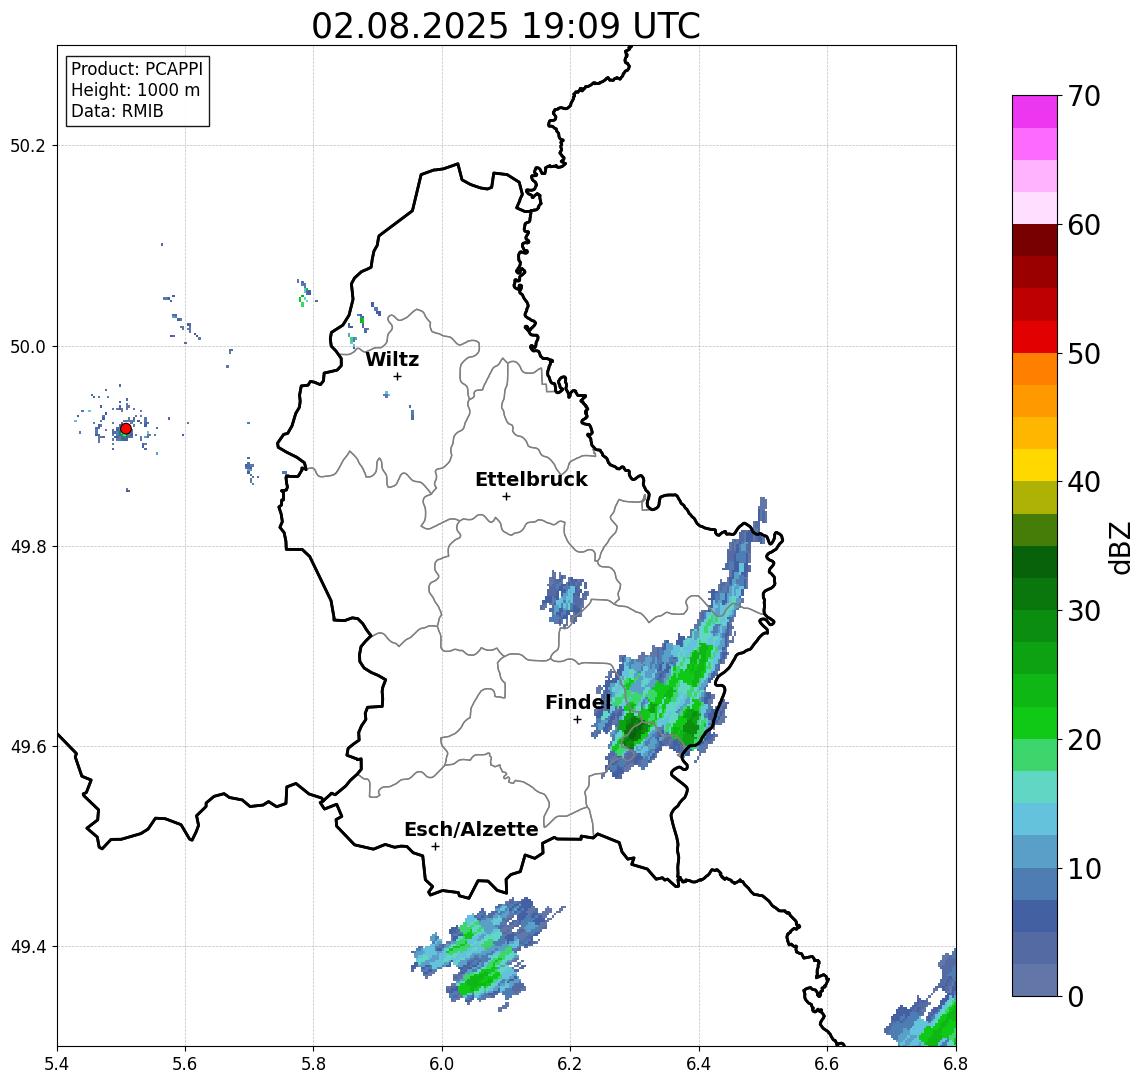Click the "Product: PCAPPI" text line

tap(137, 69)
